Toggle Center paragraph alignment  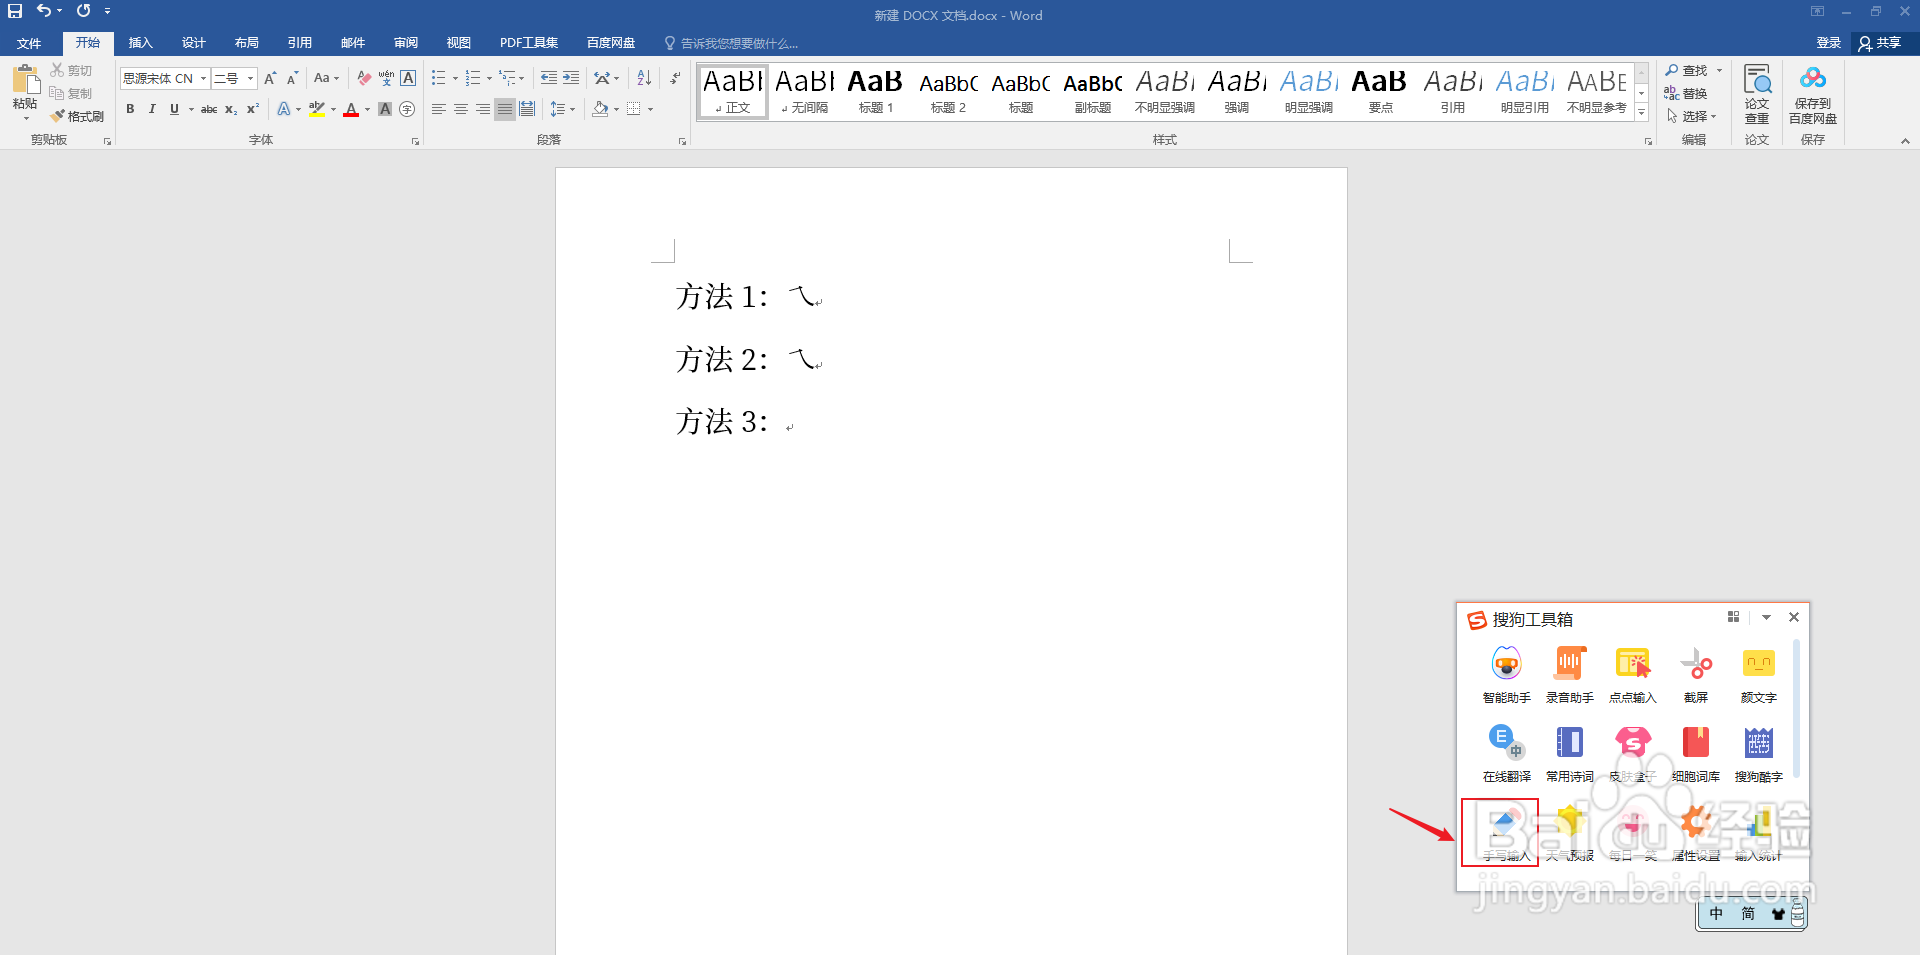tap(461, 109)
